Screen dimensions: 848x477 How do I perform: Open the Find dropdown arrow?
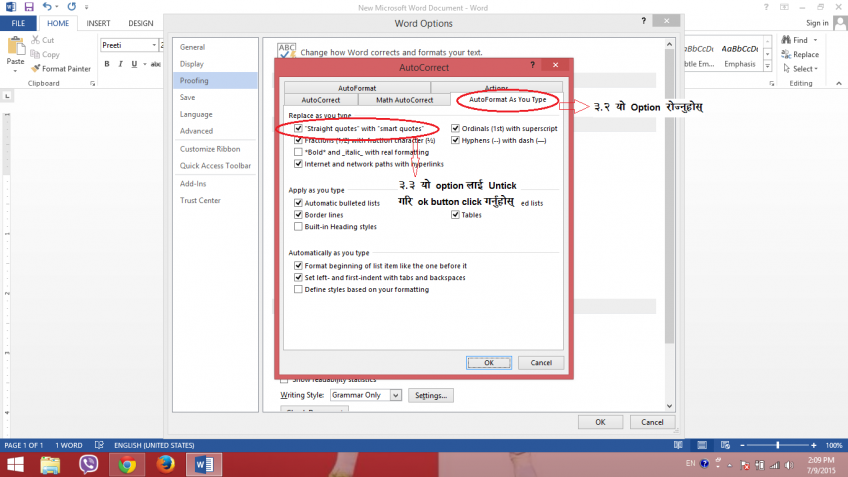click(816, 40)
